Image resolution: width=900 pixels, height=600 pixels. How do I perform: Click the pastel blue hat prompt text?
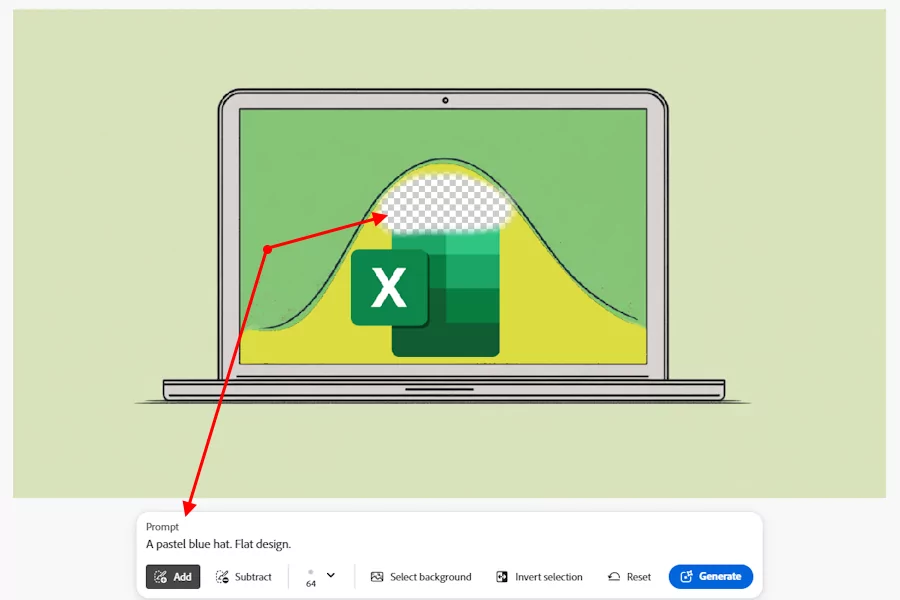(x=218, y=544)
